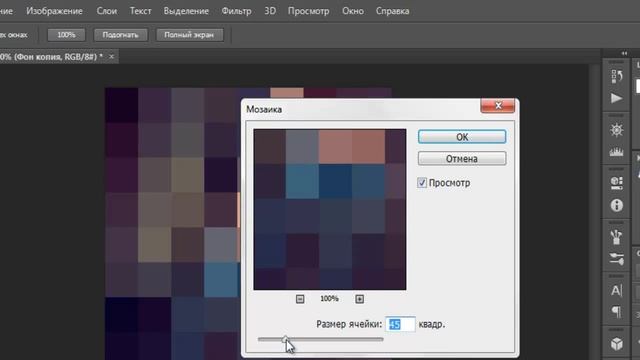
Task: Close the Фон копия document tab
Action: coord(111,57)
